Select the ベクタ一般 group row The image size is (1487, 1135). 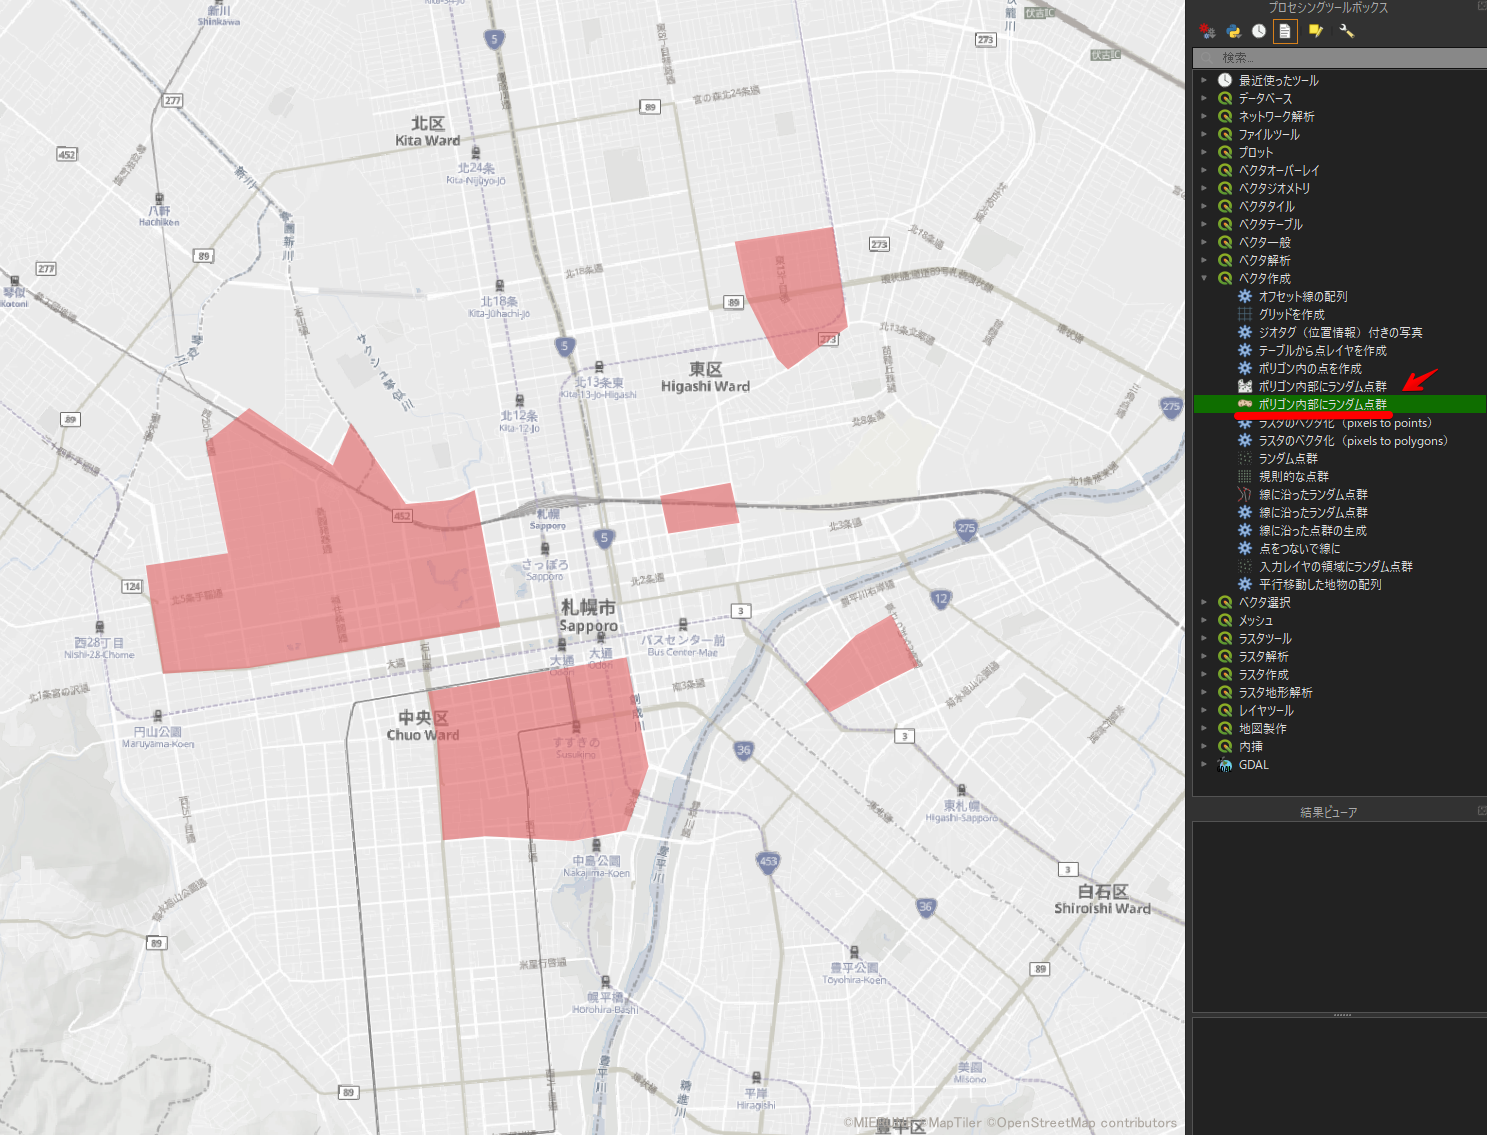[x=1339, y=242]
